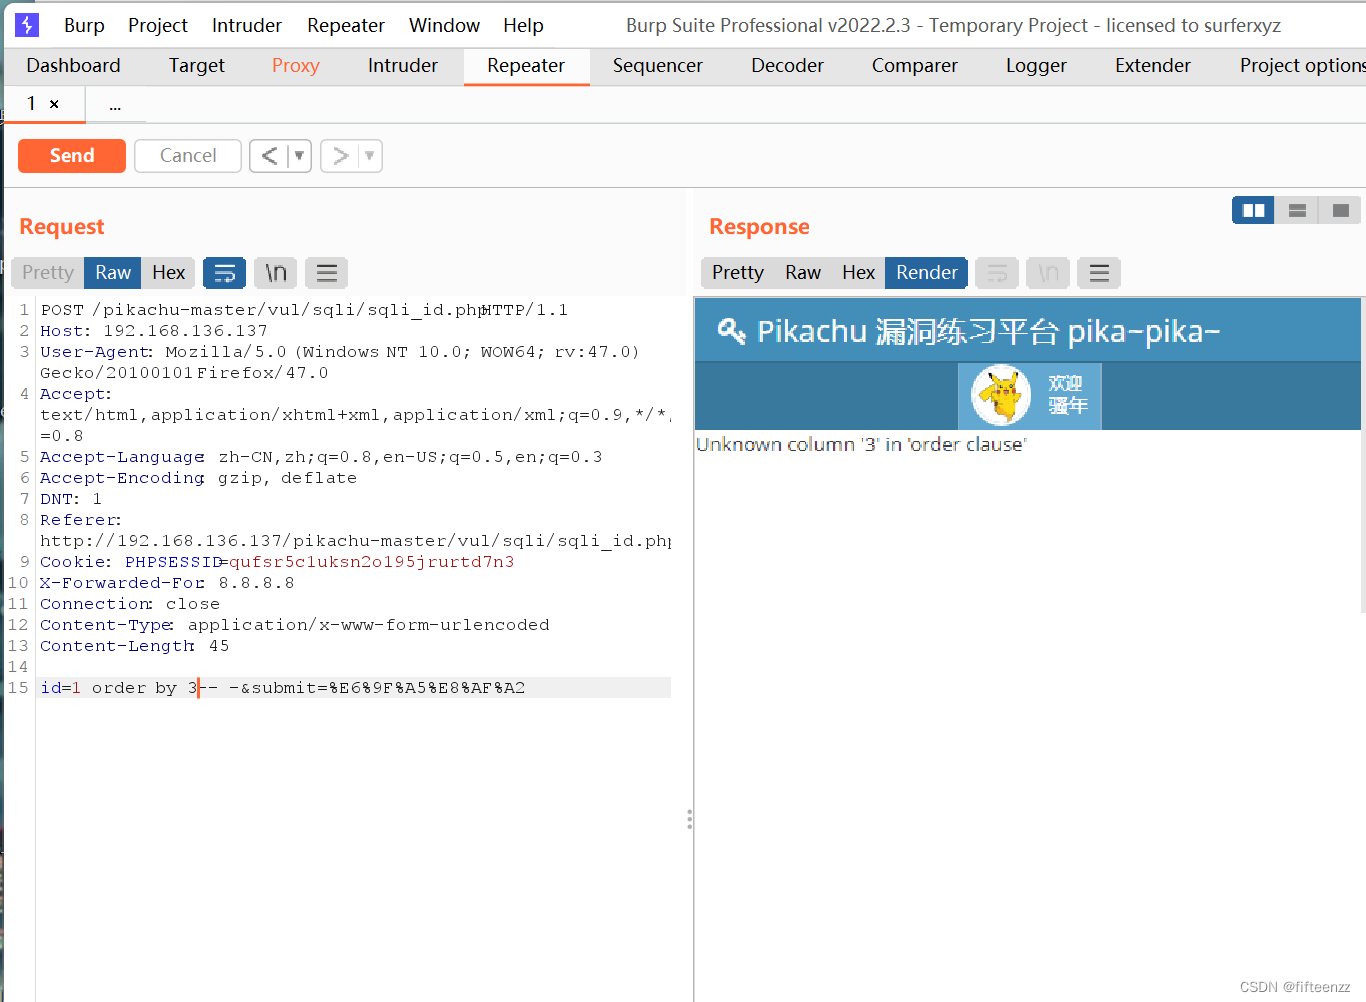Send the request
The image size is (1366, 1002).
coord(72,155)
